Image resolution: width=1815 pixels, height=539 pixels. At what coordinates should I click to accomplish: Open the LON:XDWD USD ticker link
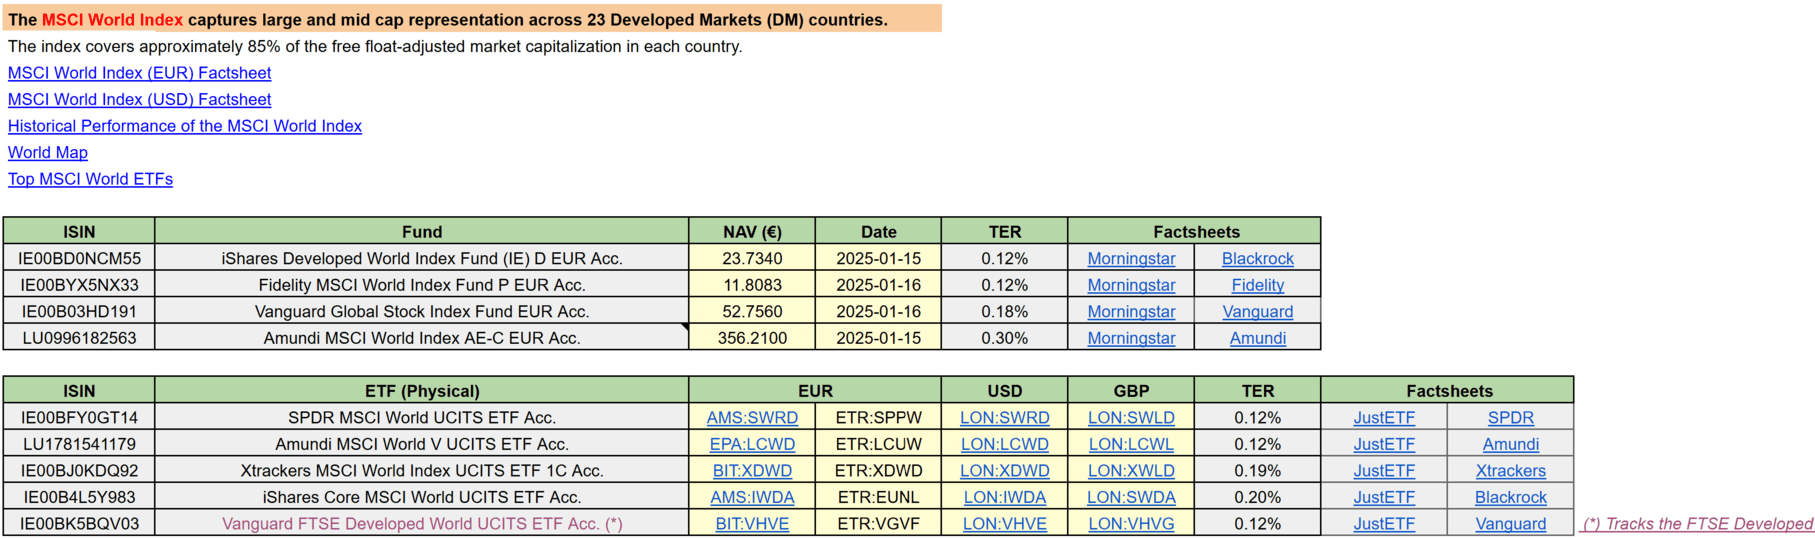click(x=1005, y=470)
